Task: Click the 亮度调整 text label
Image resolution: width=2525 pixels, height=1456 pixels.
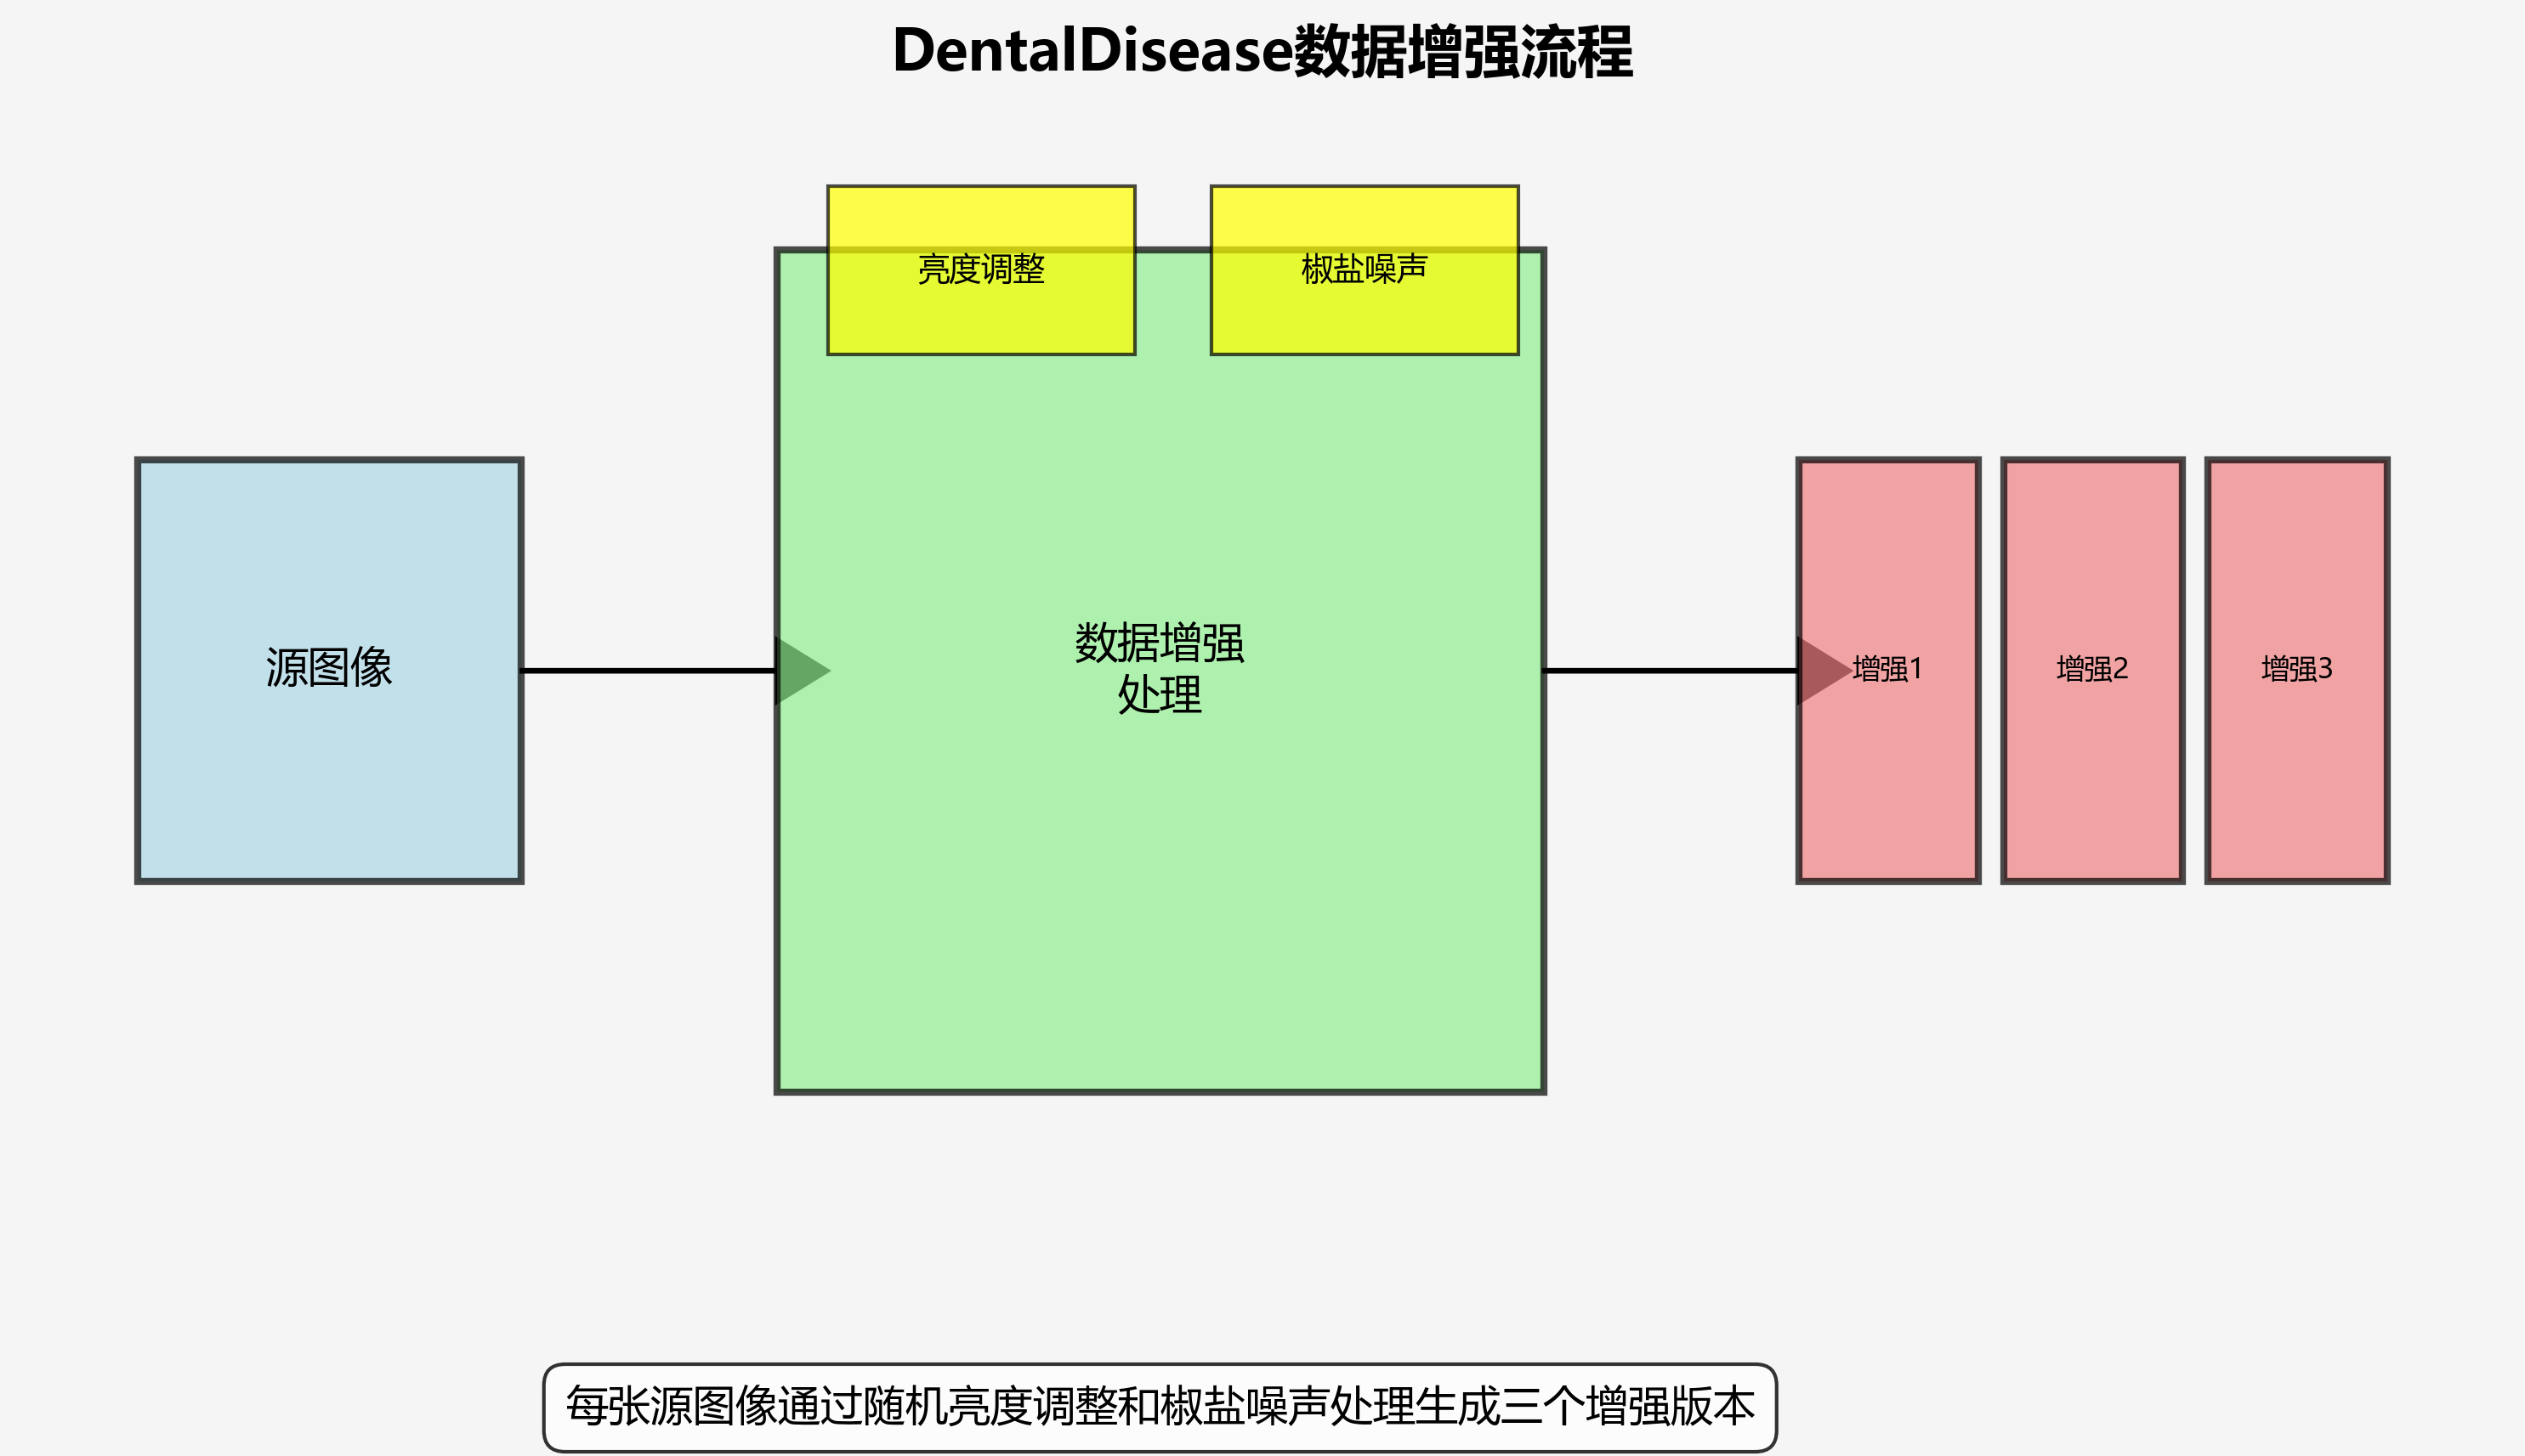Action: pyautogui.click(x=980, y=269)
